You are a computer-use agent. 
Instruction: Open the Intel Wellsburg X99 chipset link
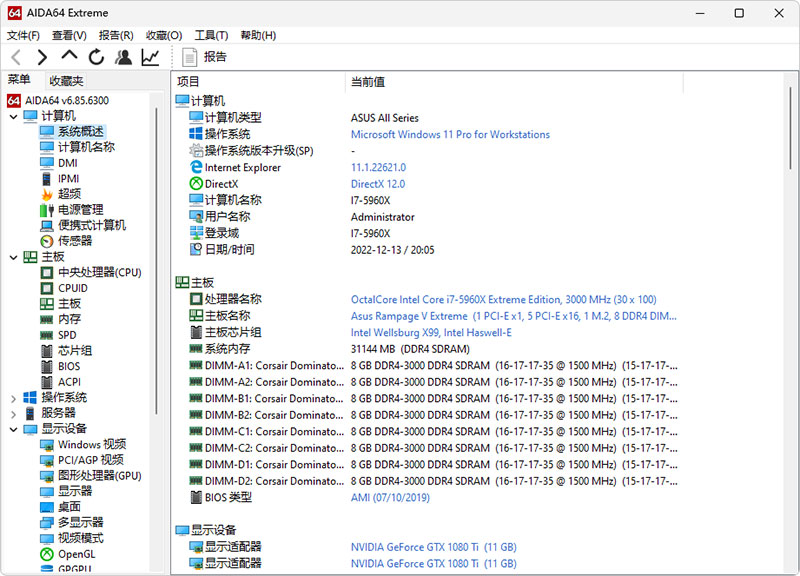(x=431, y=333)
